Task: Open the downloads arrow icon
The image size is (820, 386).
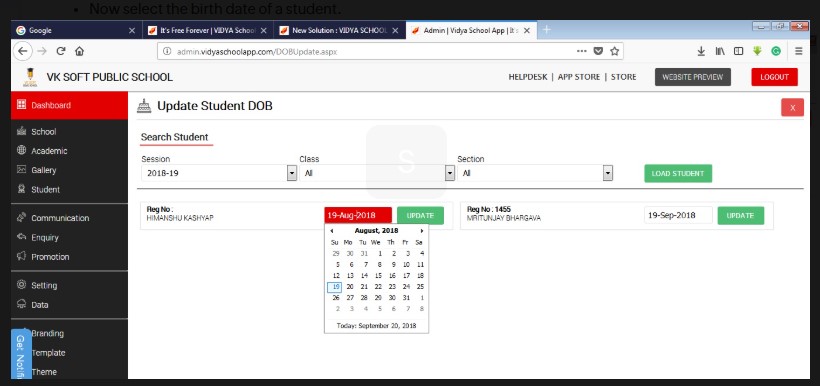Action: tap(701, 51)
